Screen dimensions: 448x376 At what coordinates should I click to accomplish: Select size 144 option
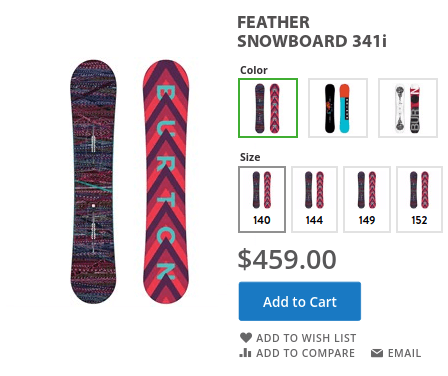pyautogui.click(x=315, y=199)
